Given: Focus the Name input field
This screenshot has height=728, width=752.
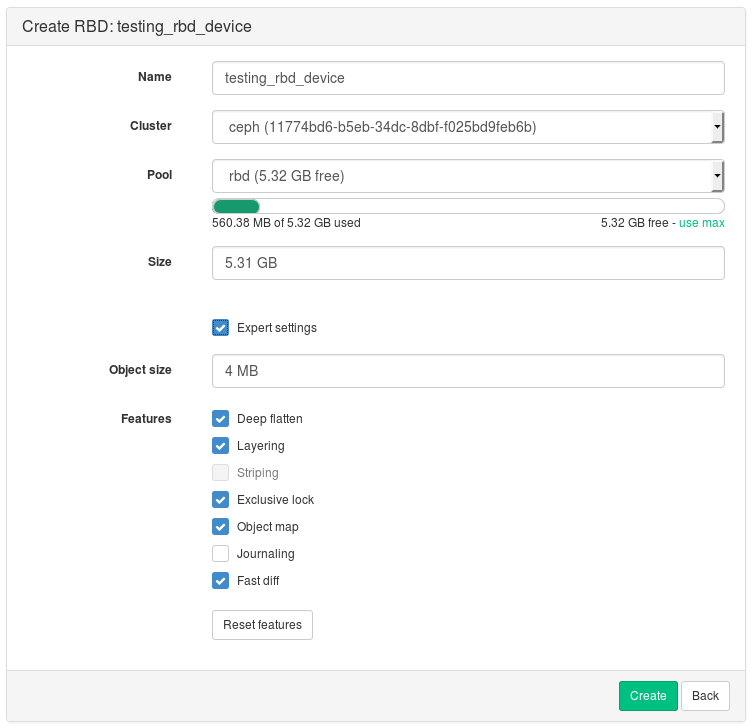Looking at the screenshot, I should (x=468, y=78).
